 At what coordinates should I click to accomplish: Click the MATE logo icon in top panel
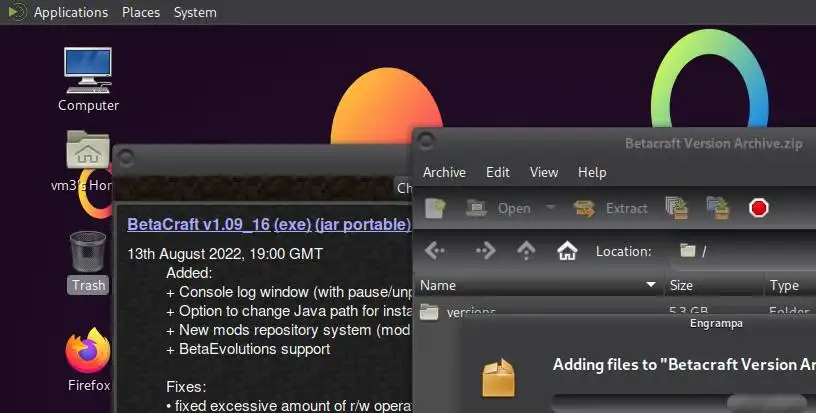coord(17,12)
